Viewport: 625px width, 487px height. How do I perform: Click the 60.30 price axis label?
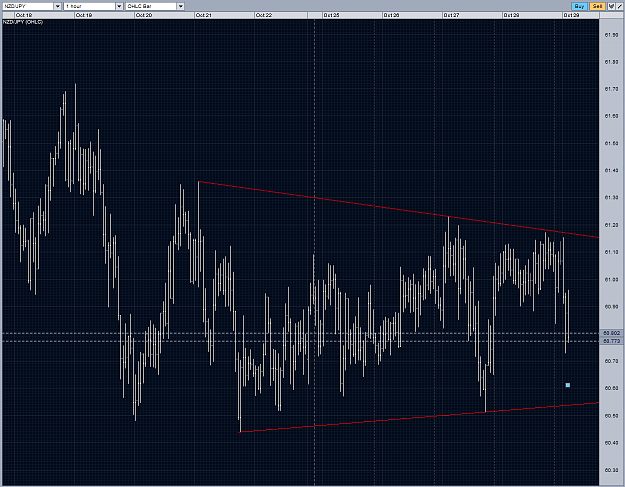click(x=611, y=470)
